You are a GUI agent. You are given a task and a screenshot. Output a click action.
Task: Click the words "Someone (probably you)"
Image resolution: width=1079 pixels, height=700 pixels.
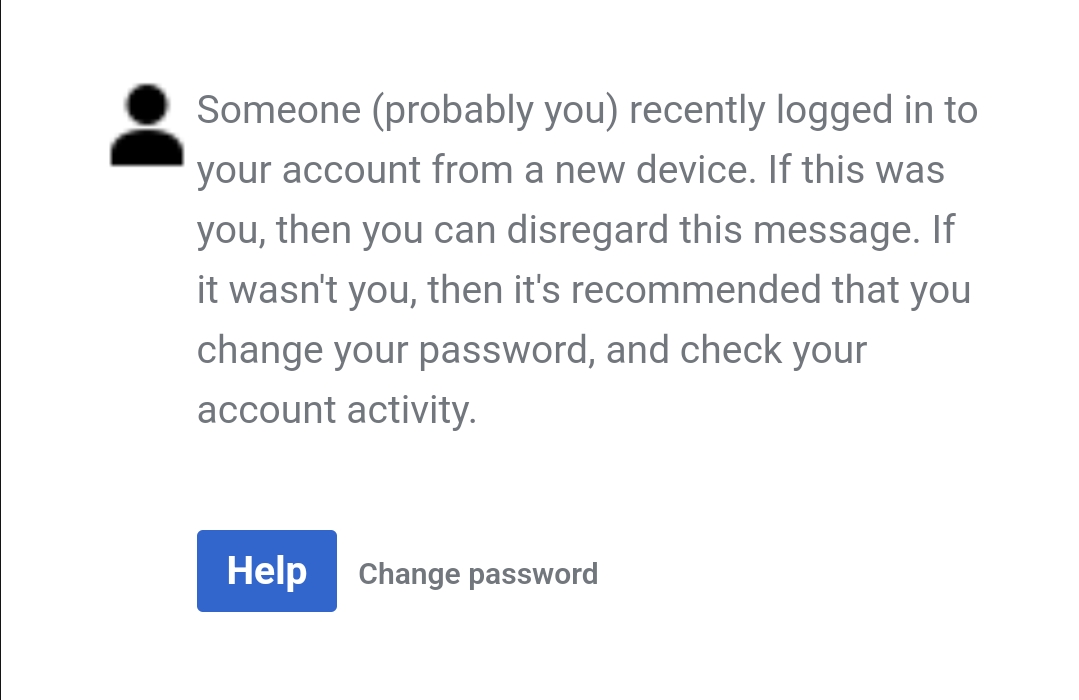coord(405,110)
